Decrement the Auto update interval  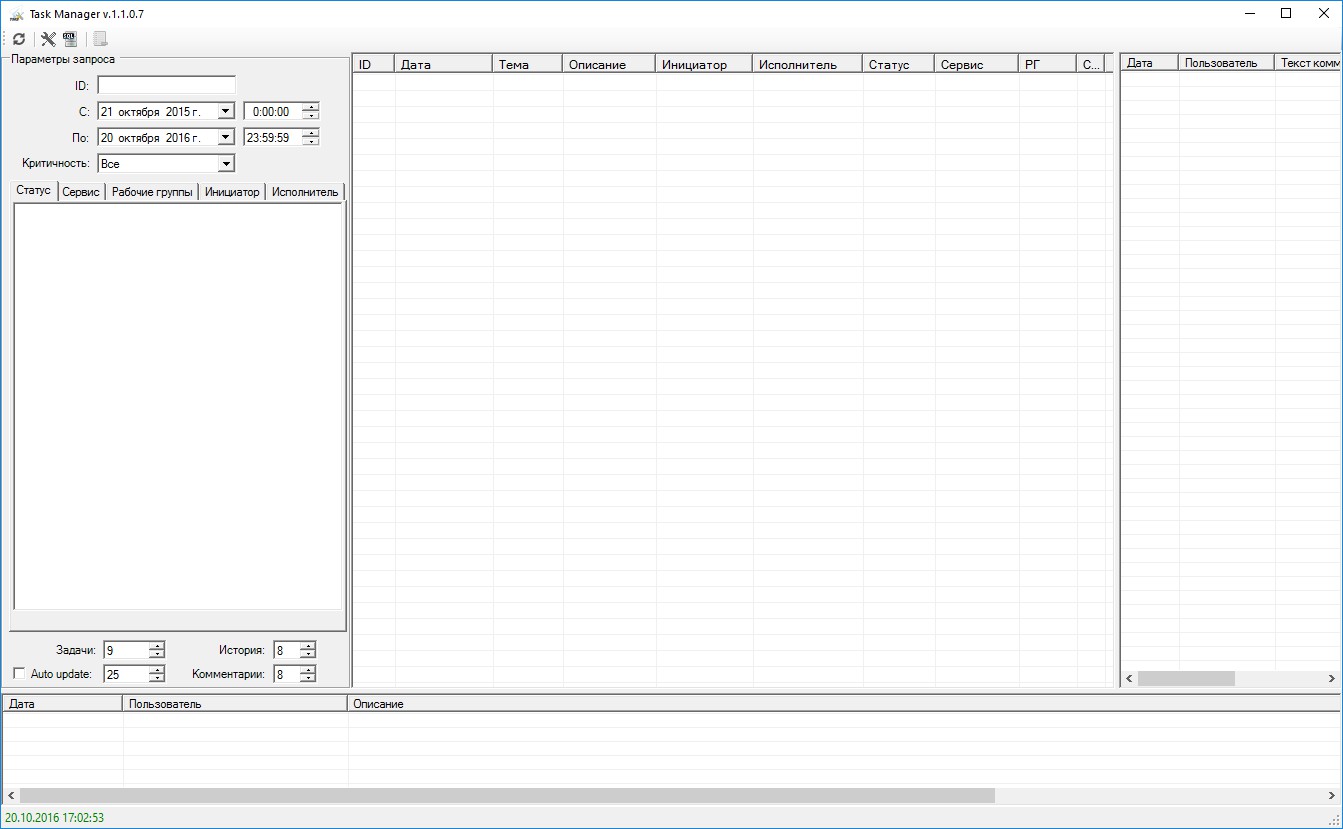pyautogui.click(x=156, y=679)
